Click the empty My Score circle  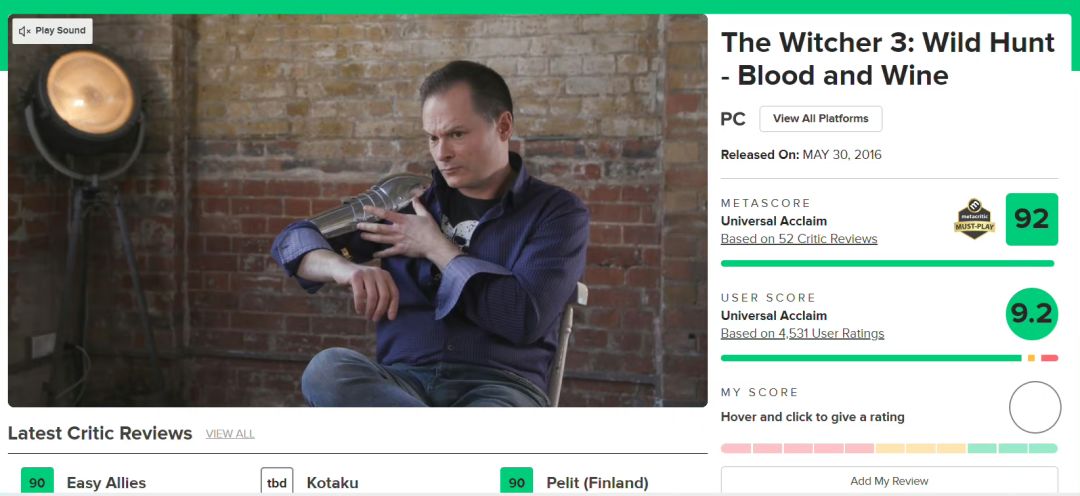point(1034,407)
